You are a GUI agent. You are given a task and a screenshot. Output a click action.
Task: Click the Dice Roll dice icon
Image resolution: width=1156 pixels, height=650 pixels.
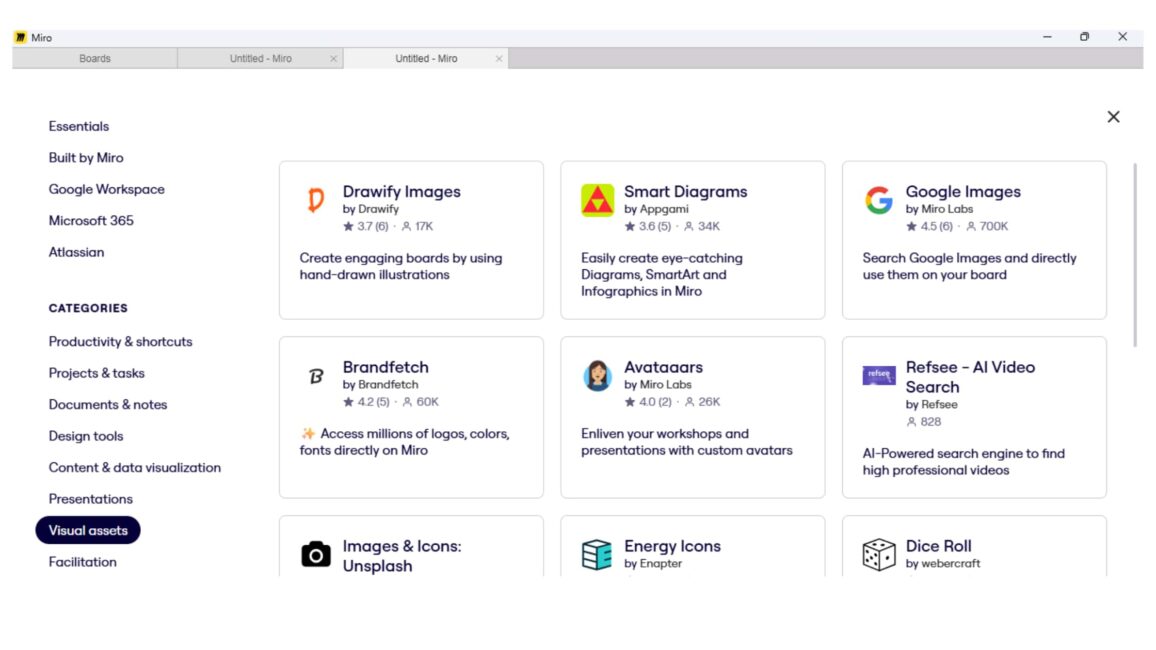pyautogui.click(x=879, y=555)
